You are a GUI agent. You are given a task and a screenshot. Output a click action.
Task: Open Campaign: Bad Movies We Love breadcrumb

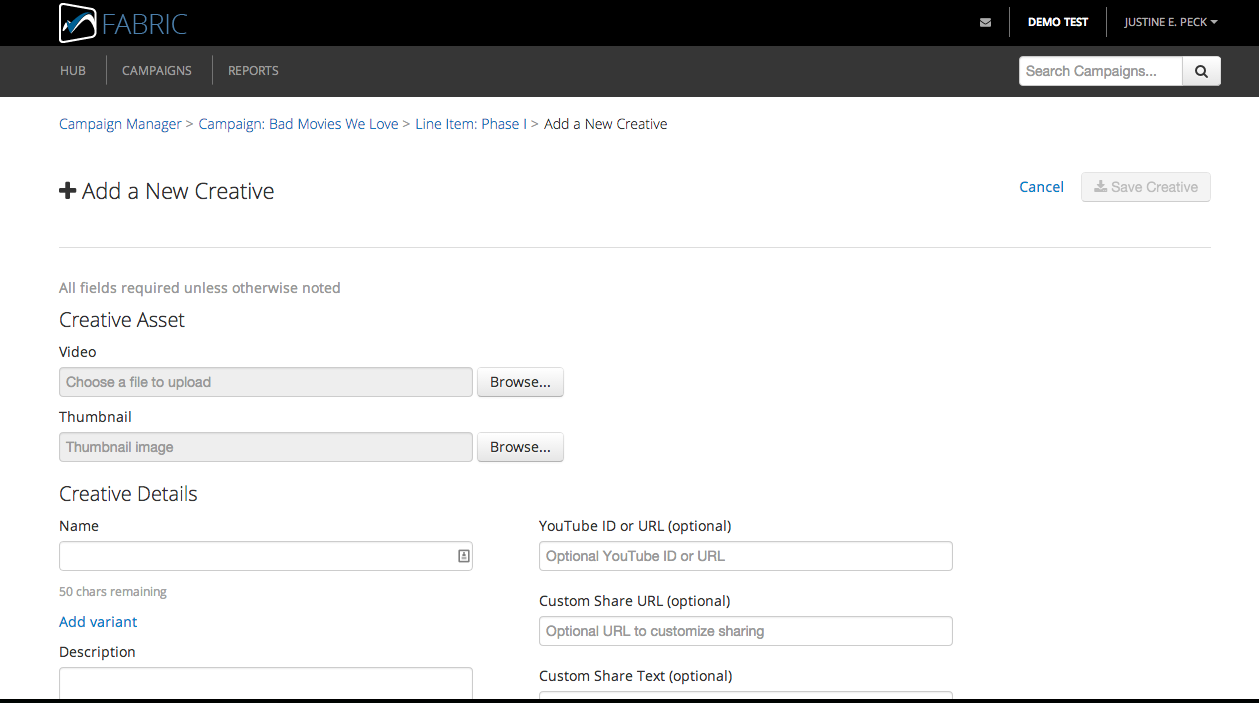pos(298,124)
